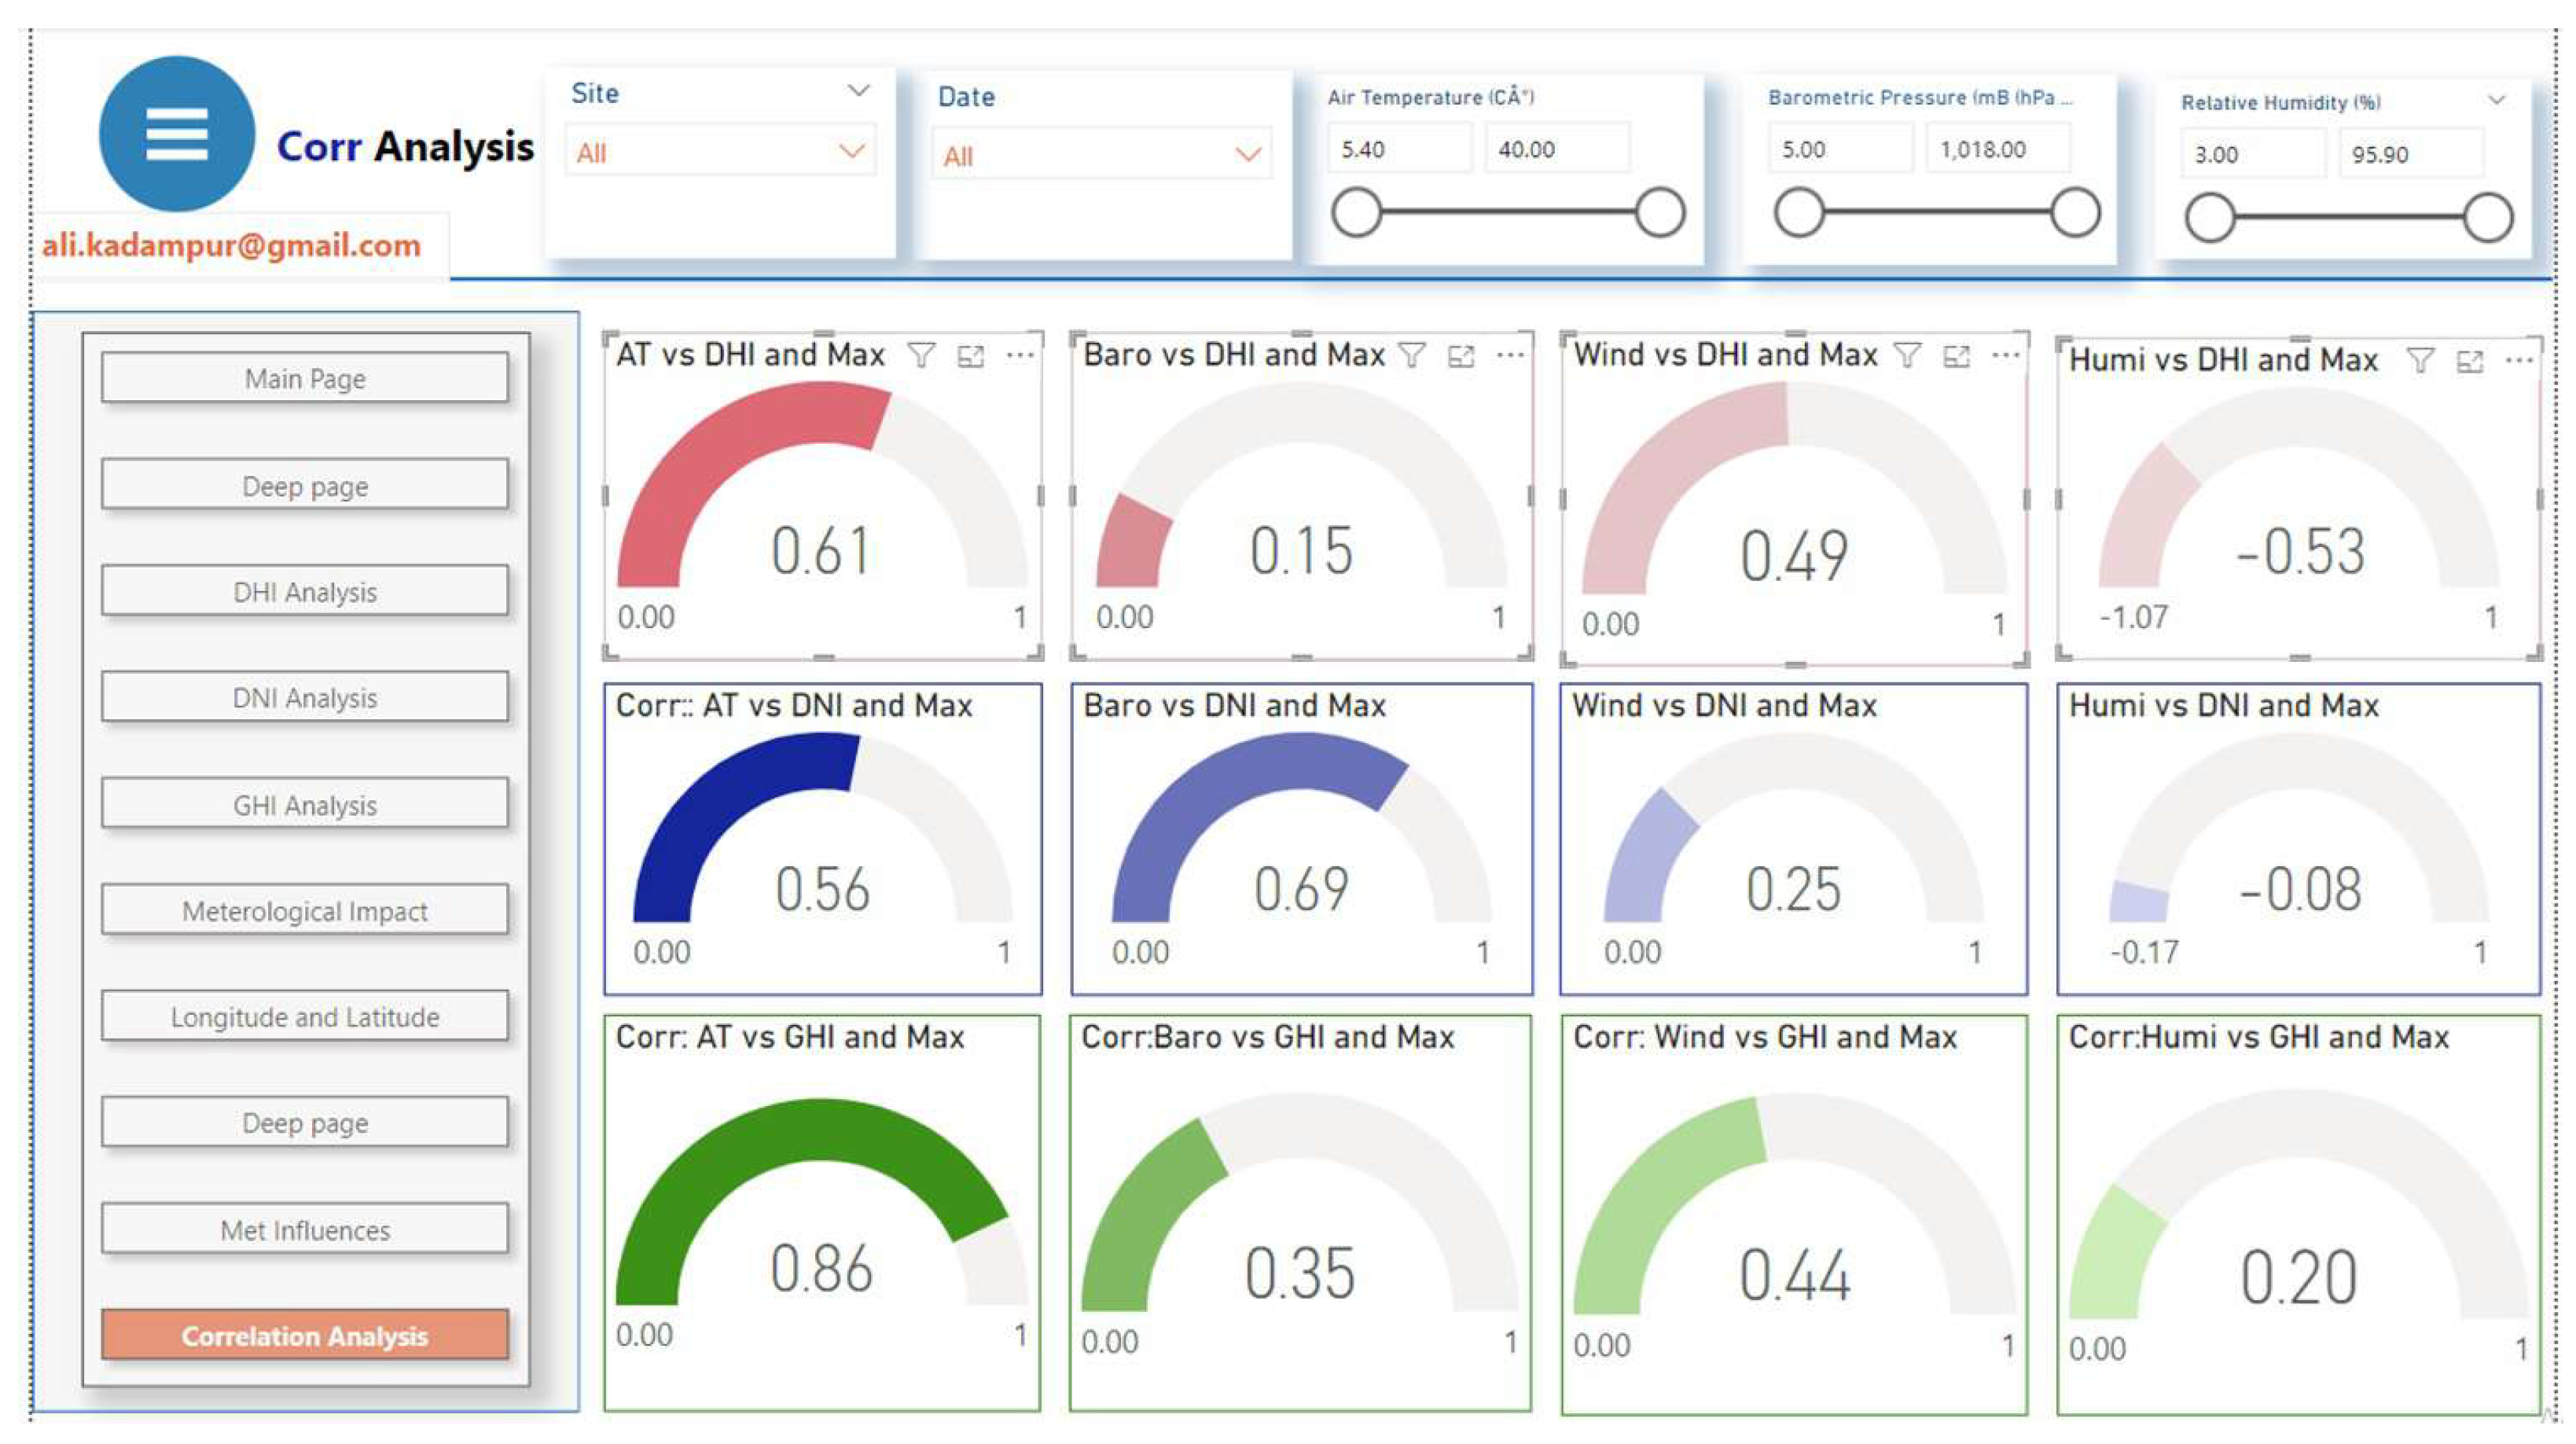Open the Meterological Impact page
The height and width of the screenshot is (1444, 2576).
[305, 910]
